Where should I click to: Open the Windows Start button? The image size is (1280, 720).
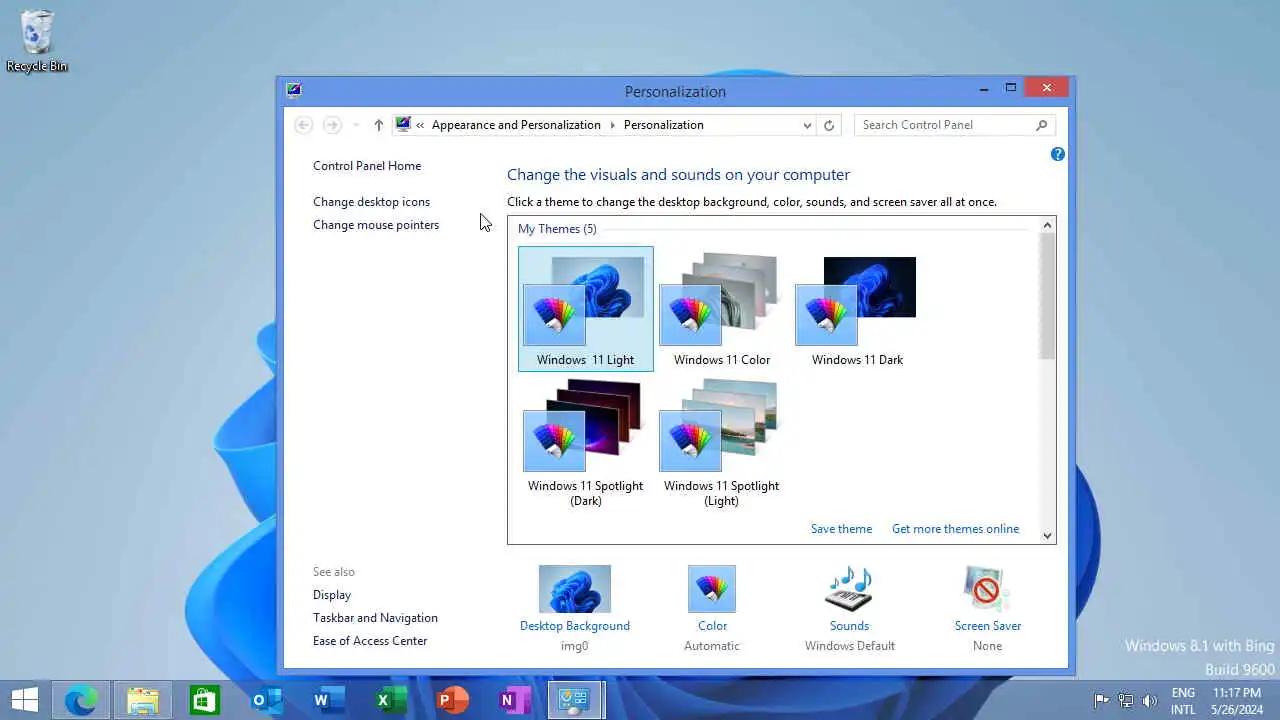pyautogui.click(x=24, y=700)
